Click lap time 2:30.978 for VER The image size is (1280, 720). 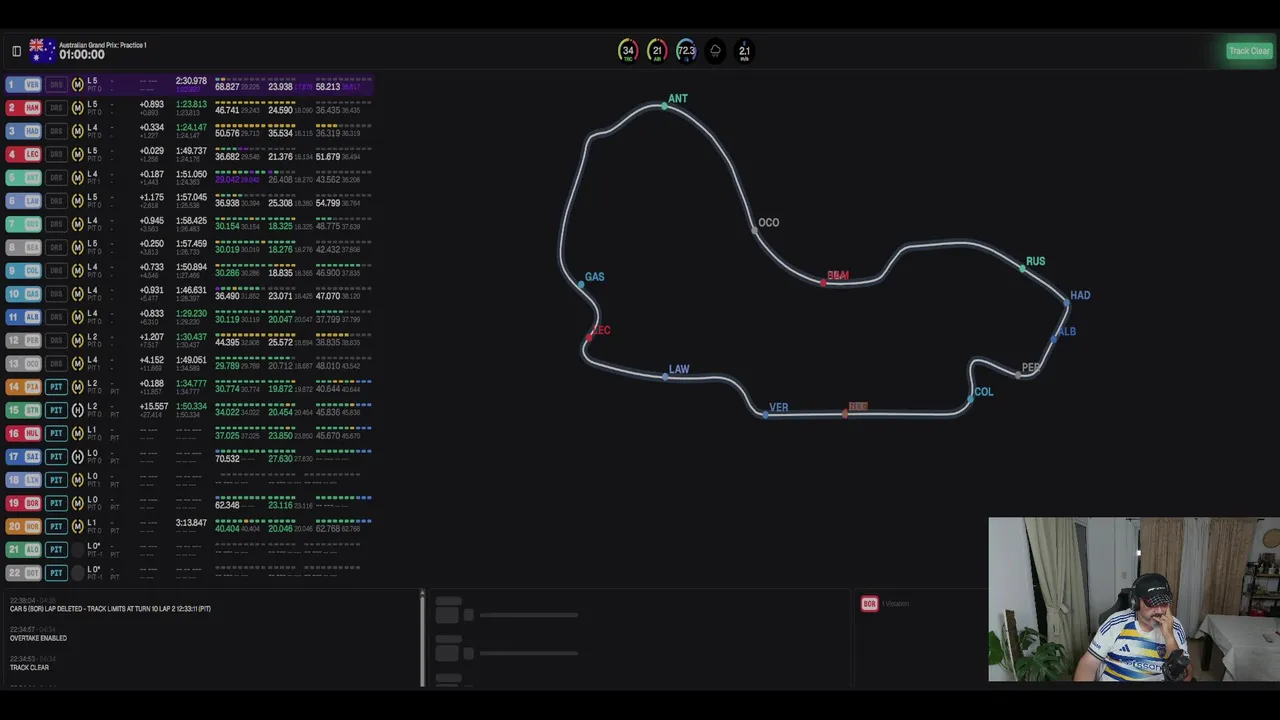(x=191, y=81)
